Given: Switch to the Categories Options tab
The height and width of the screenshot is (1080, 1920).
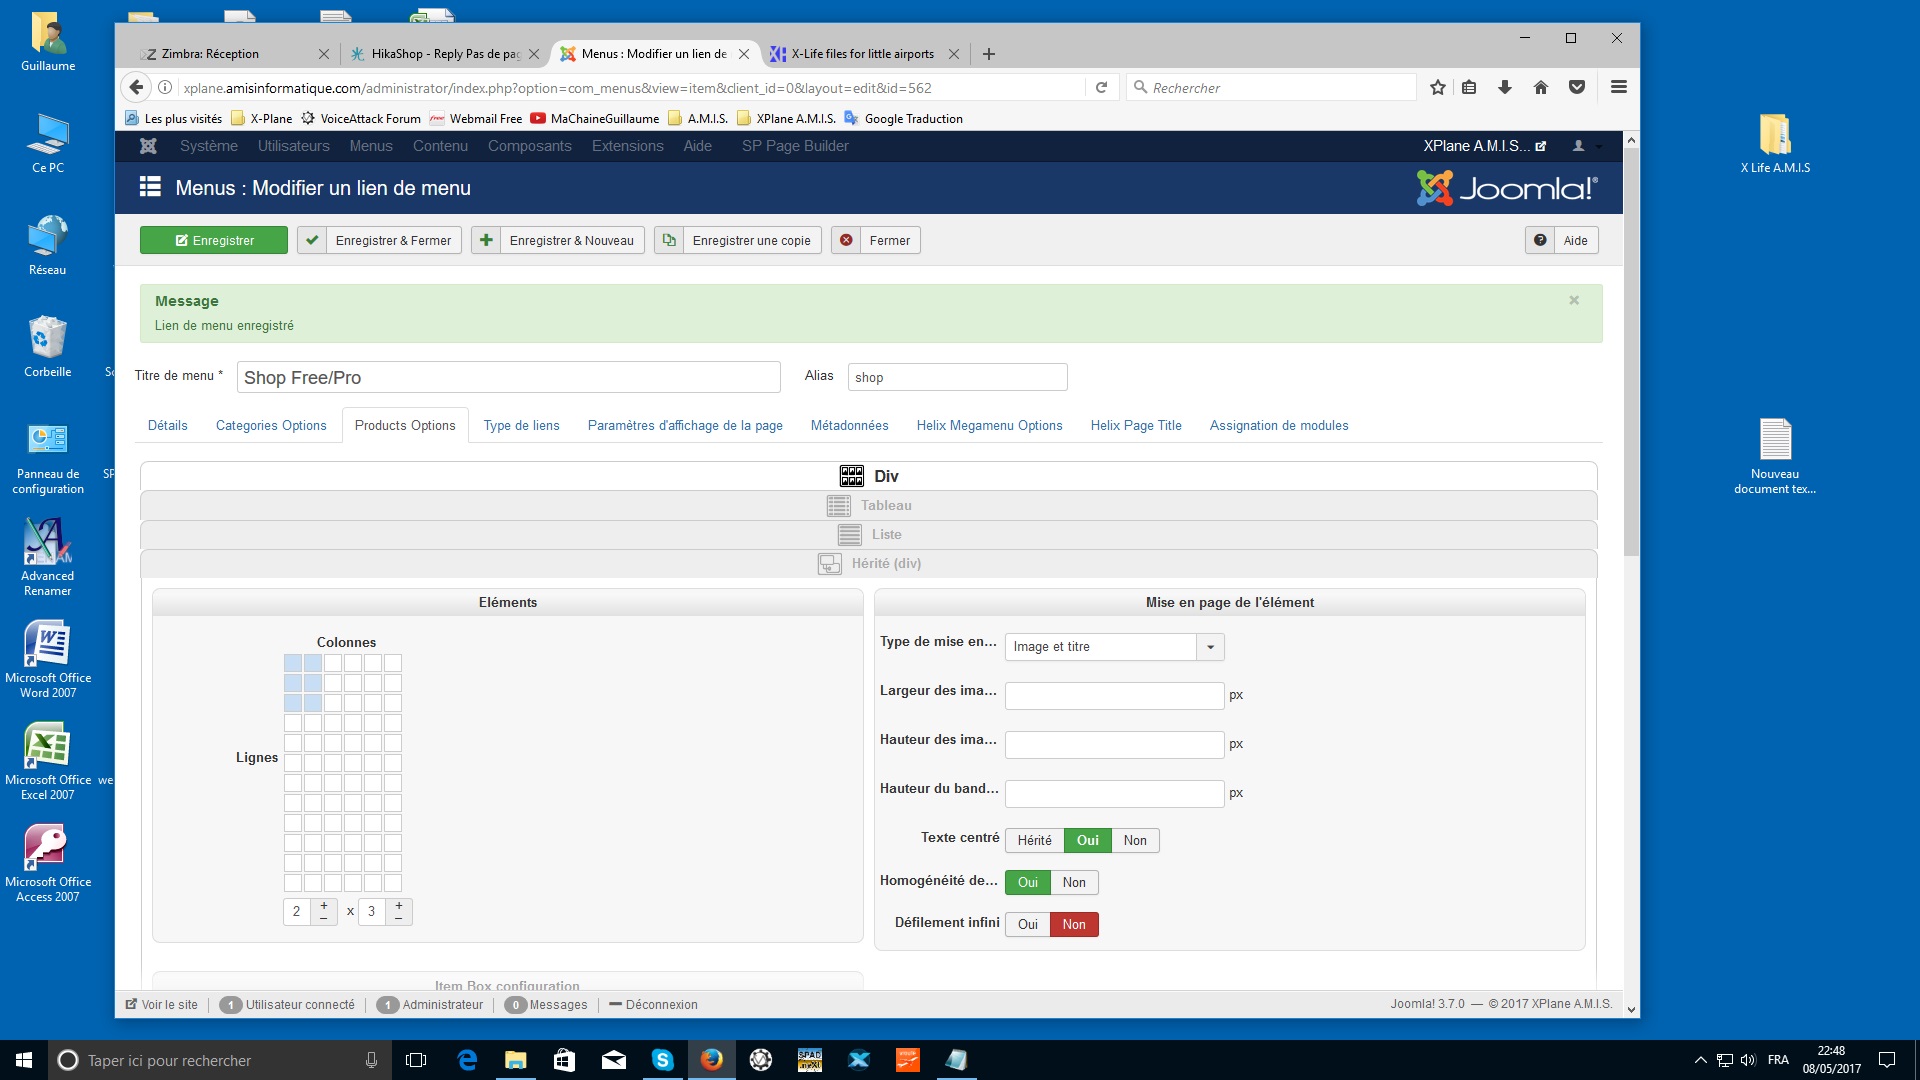Looking at the screenshot, I should tap(271, 426).
